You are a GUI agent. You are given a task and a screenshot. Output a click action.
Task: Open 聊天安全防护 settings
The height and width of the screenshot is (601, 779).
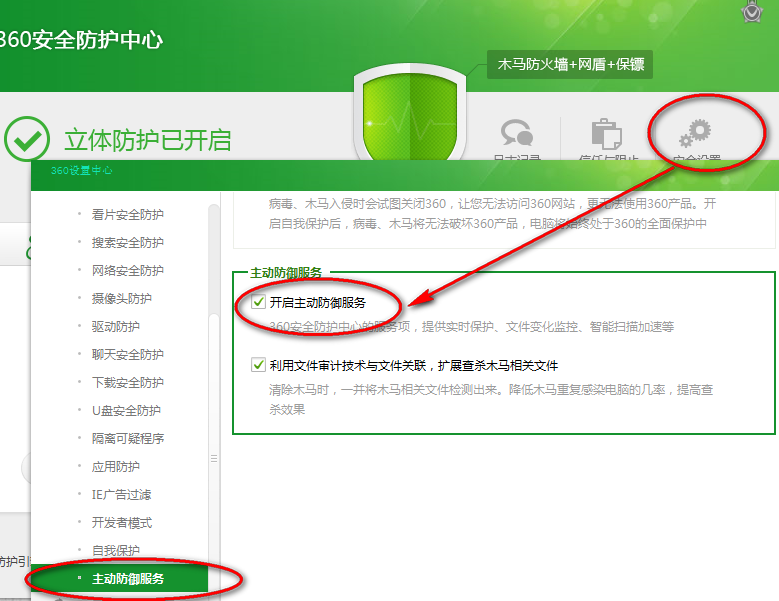click(127, 354)
